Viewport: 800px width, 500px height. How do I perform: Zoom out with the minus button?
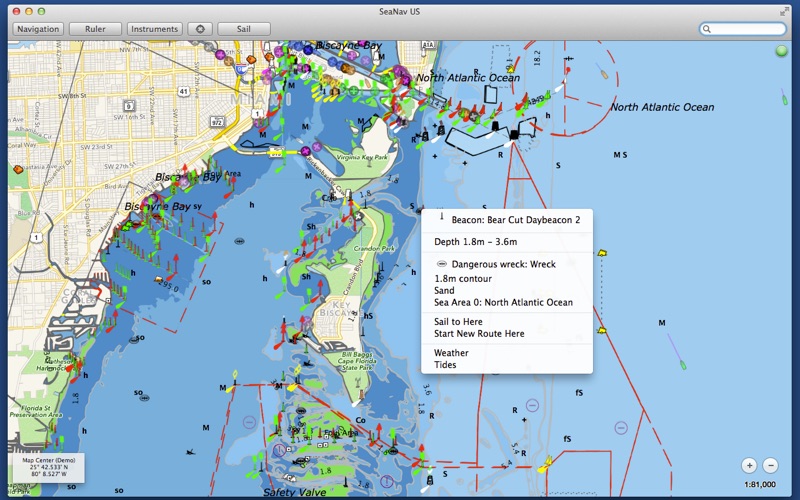point(770,465)
